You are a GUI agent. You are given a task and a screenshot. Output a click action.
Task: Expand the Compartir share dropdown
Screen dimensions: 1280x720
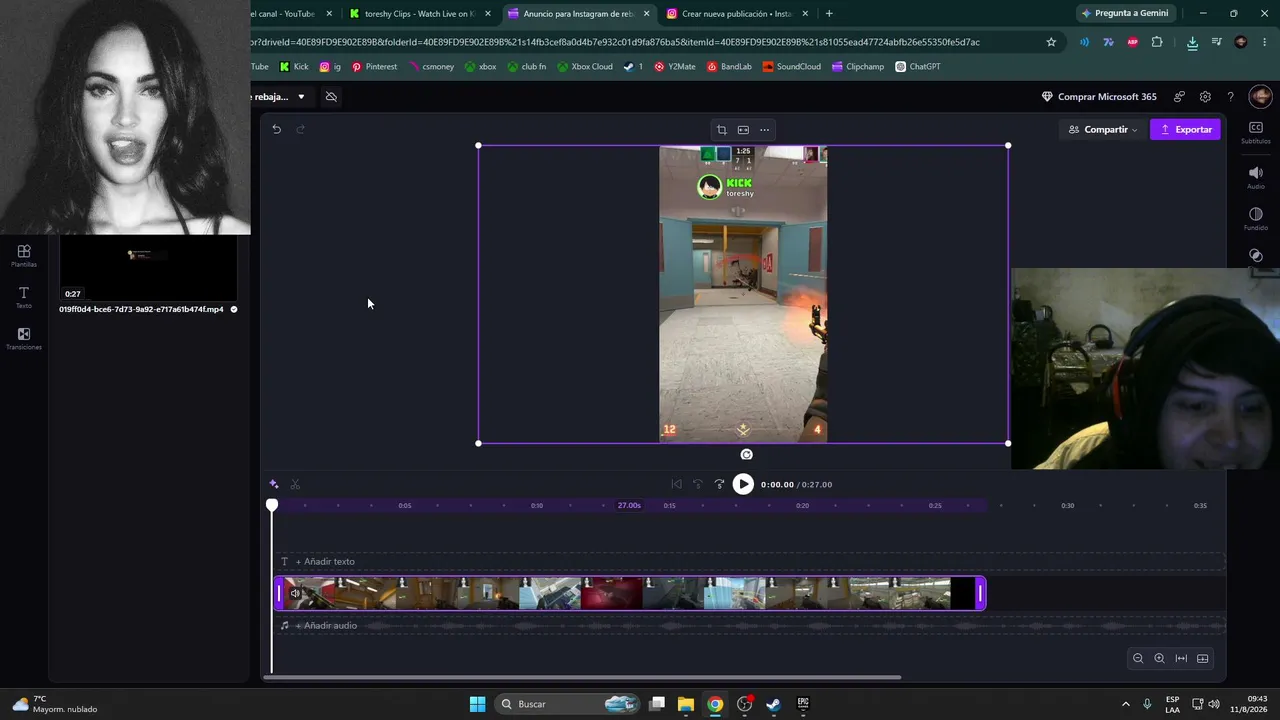1102,130
